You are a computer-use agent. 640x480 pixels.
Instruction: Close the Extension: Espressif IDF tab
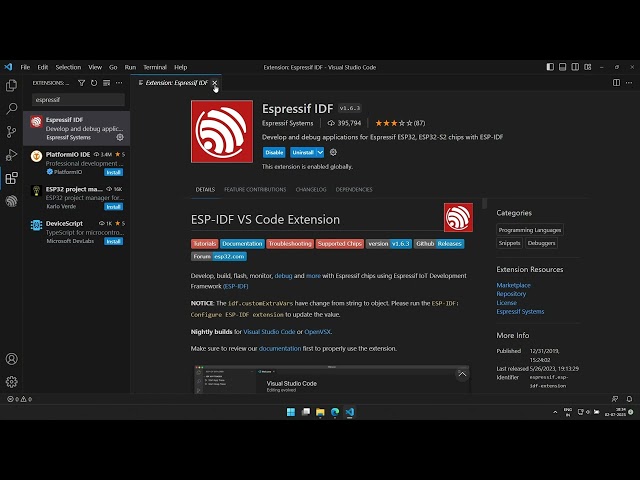pos(215,83)
